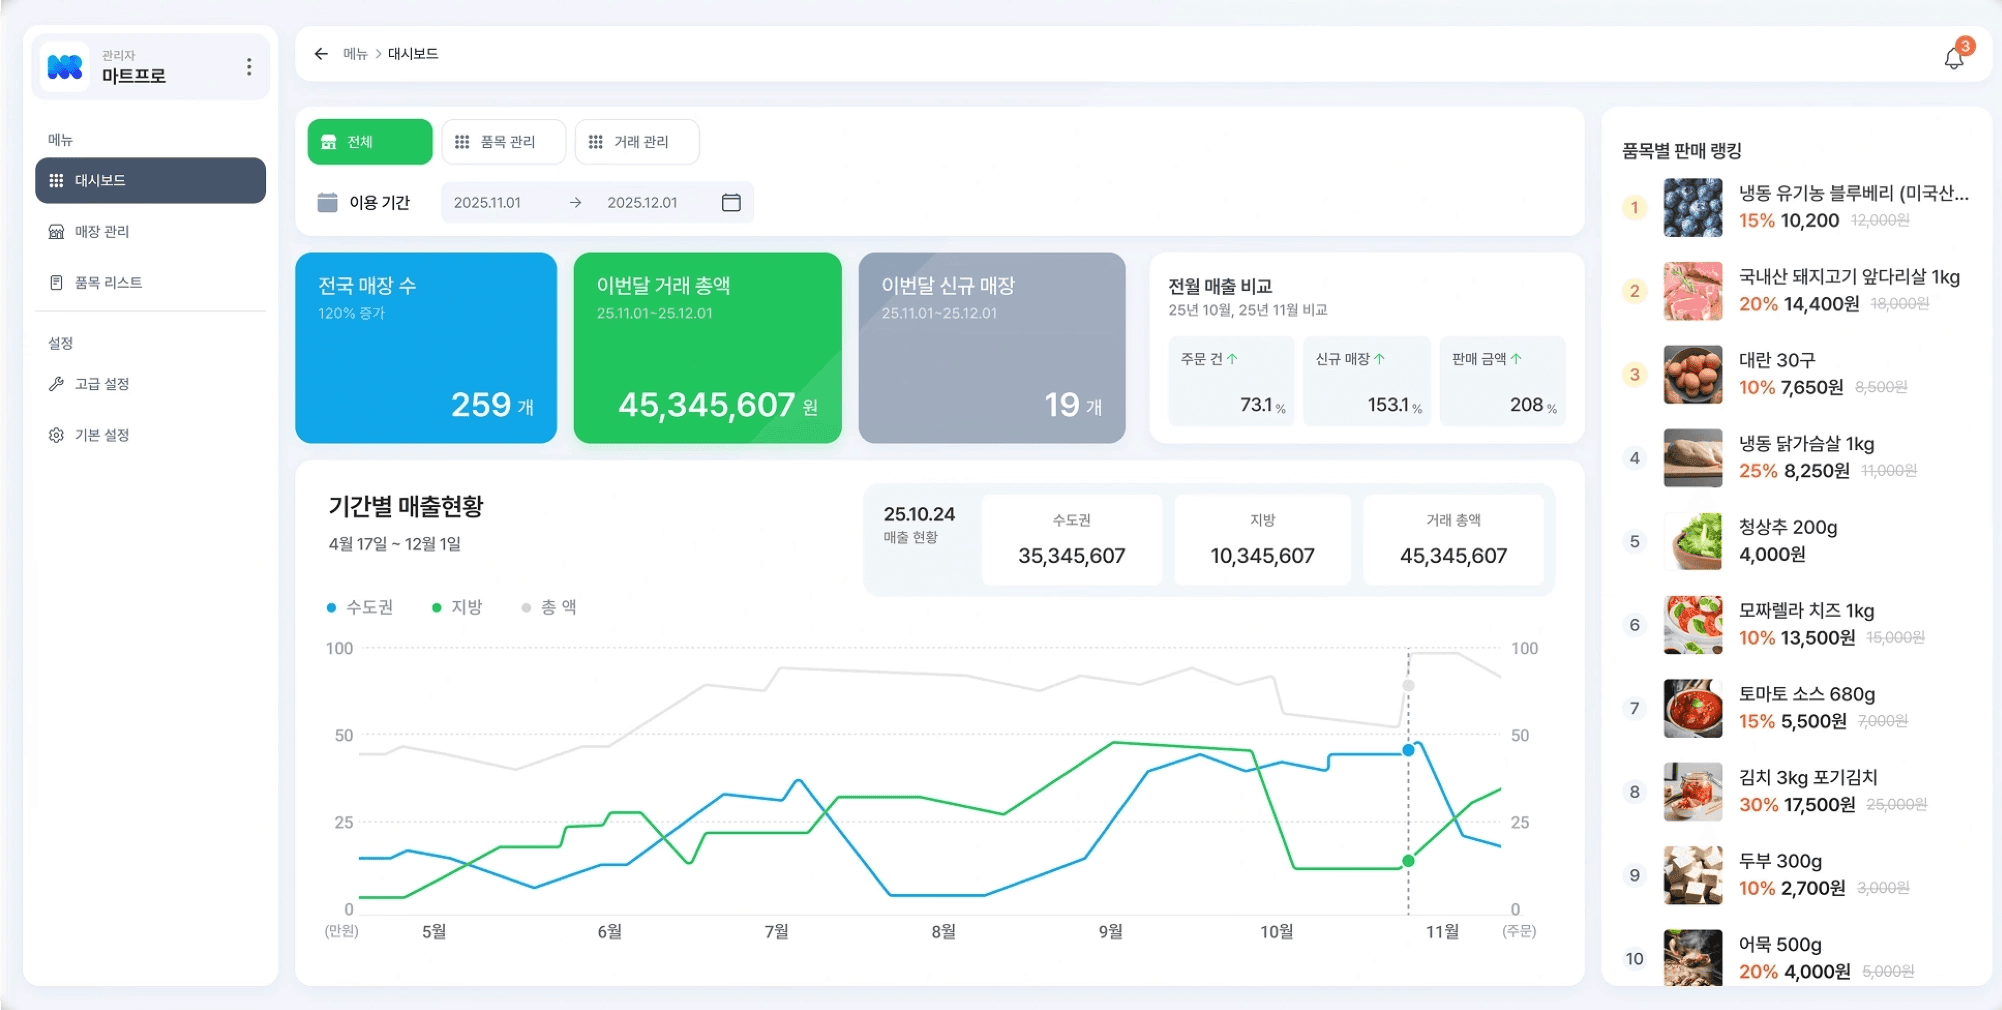Click the back arrow in the breadcrumb
2002x1010 pixels.
click(321, 54)
